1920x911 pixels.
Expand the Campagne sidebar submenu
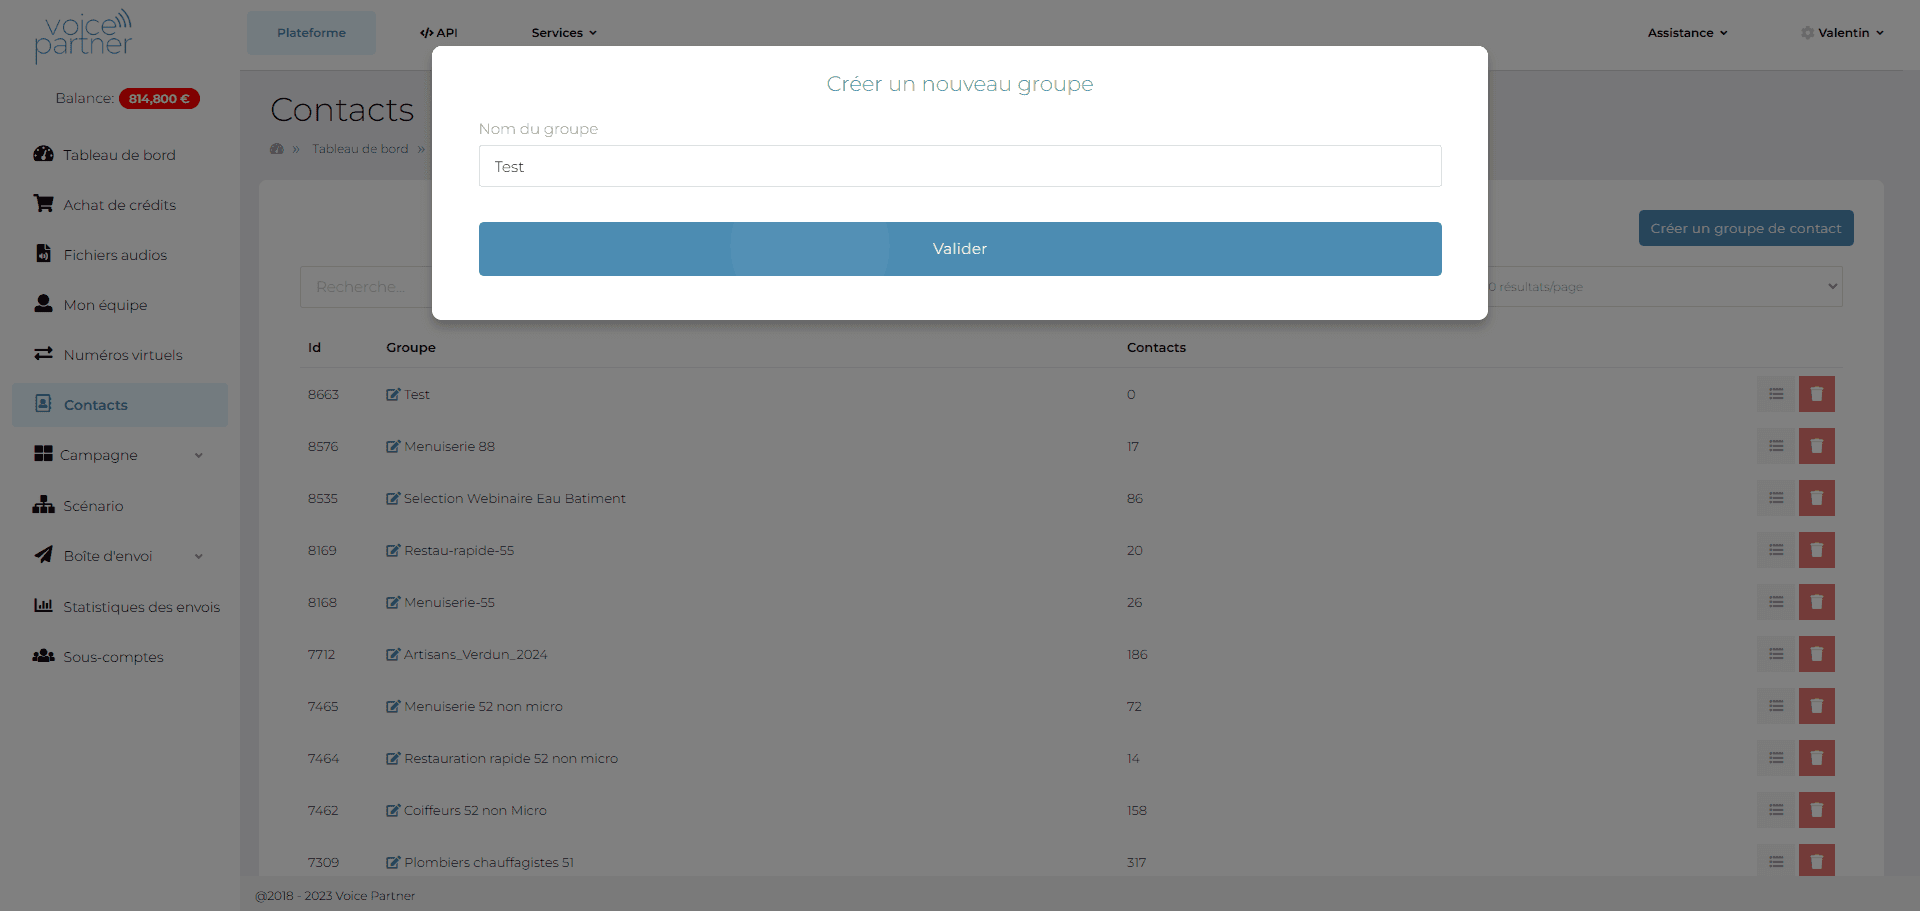coord(120,455)
